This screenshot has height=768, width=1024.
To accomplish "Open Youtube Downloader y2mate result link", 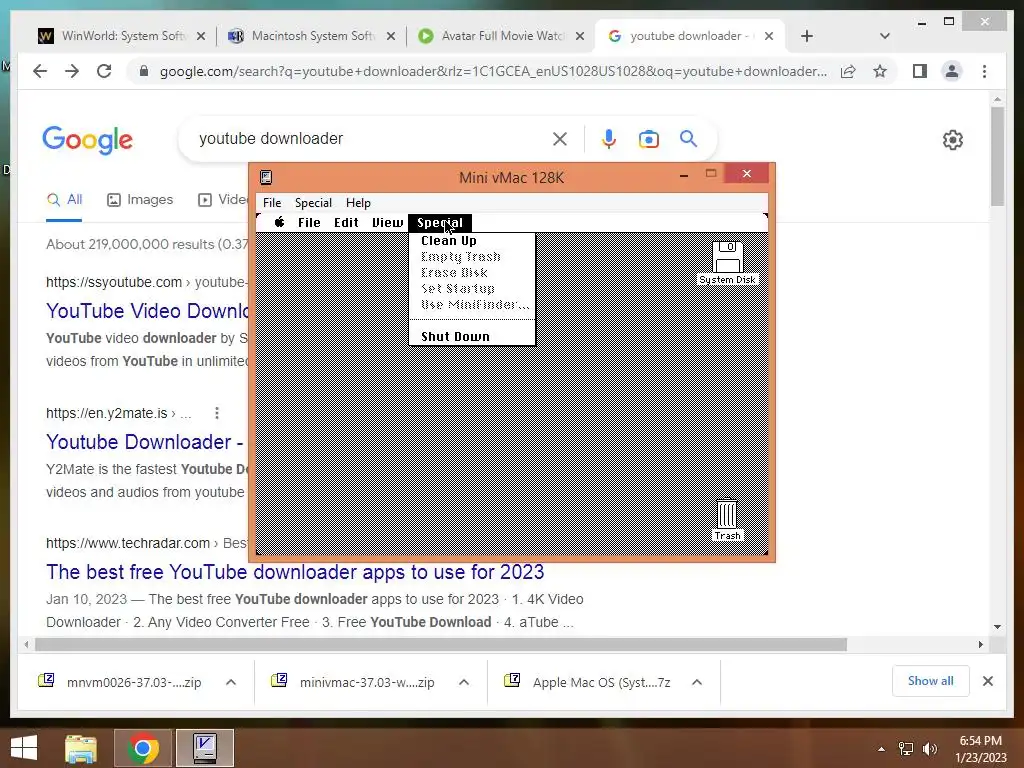I will point(144,441).
